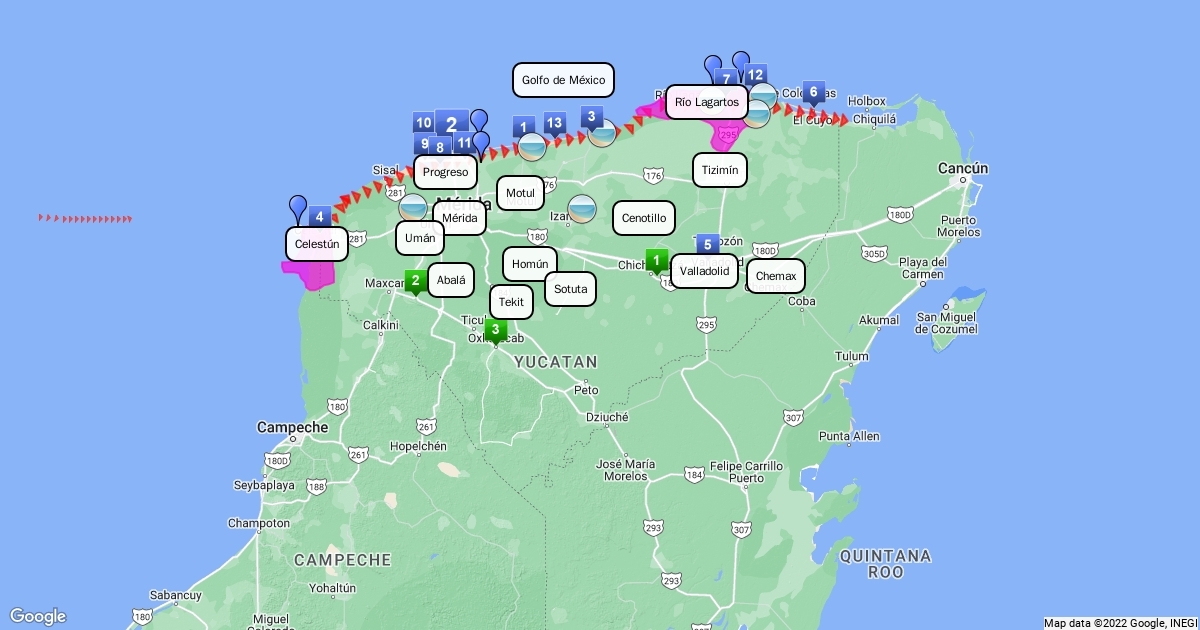Click blue marker 6 near El Cuyo
The width and height of the screenshot is (1200, 630).
[x=813, y=93]
